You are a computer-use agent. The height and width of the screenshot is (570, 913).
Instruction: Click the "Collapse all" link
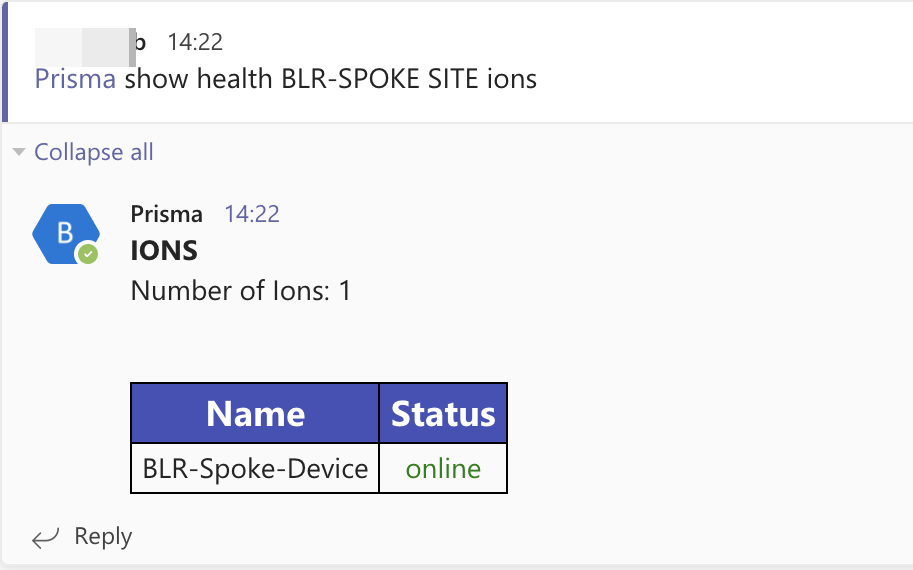[x=94, y=152]
